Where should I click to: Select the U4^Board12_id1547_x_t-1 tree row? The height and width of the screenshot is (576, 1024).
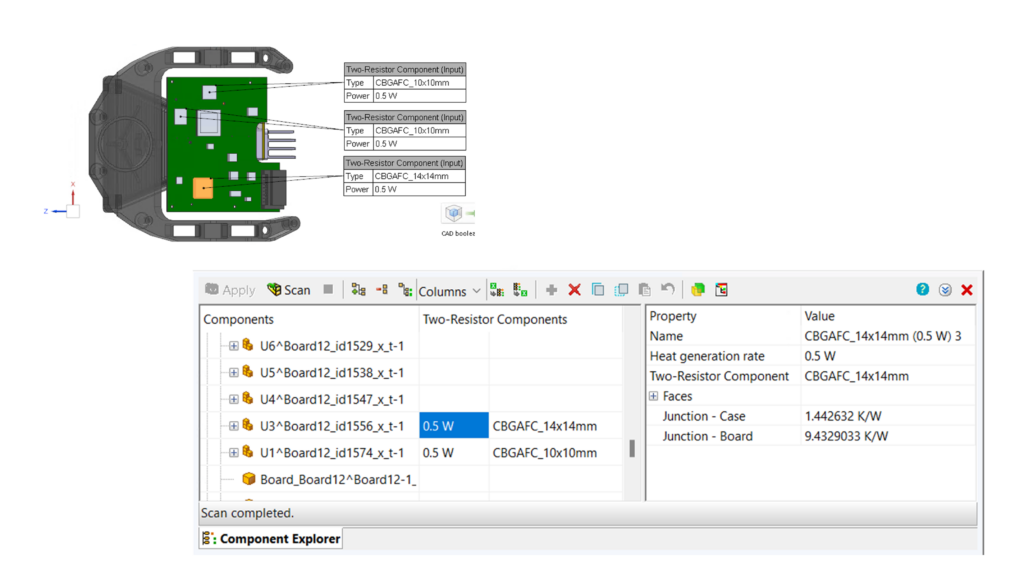[332, 399]
